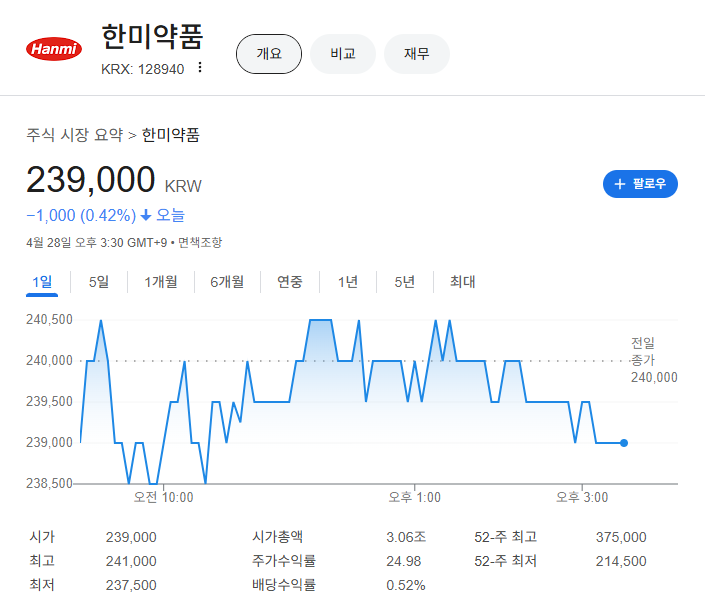Click the 시가총액 value 3.06조

pyautogui.click(x=406, y=537)
